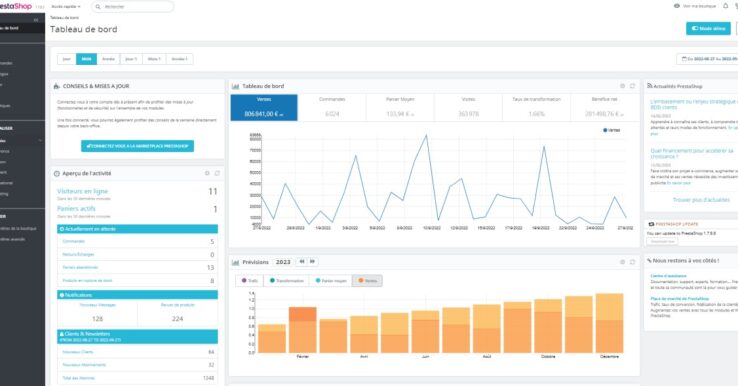738x386 pixels.
Task: Click the Tableau de bord breadcrumb
Action: click(64, 17)
